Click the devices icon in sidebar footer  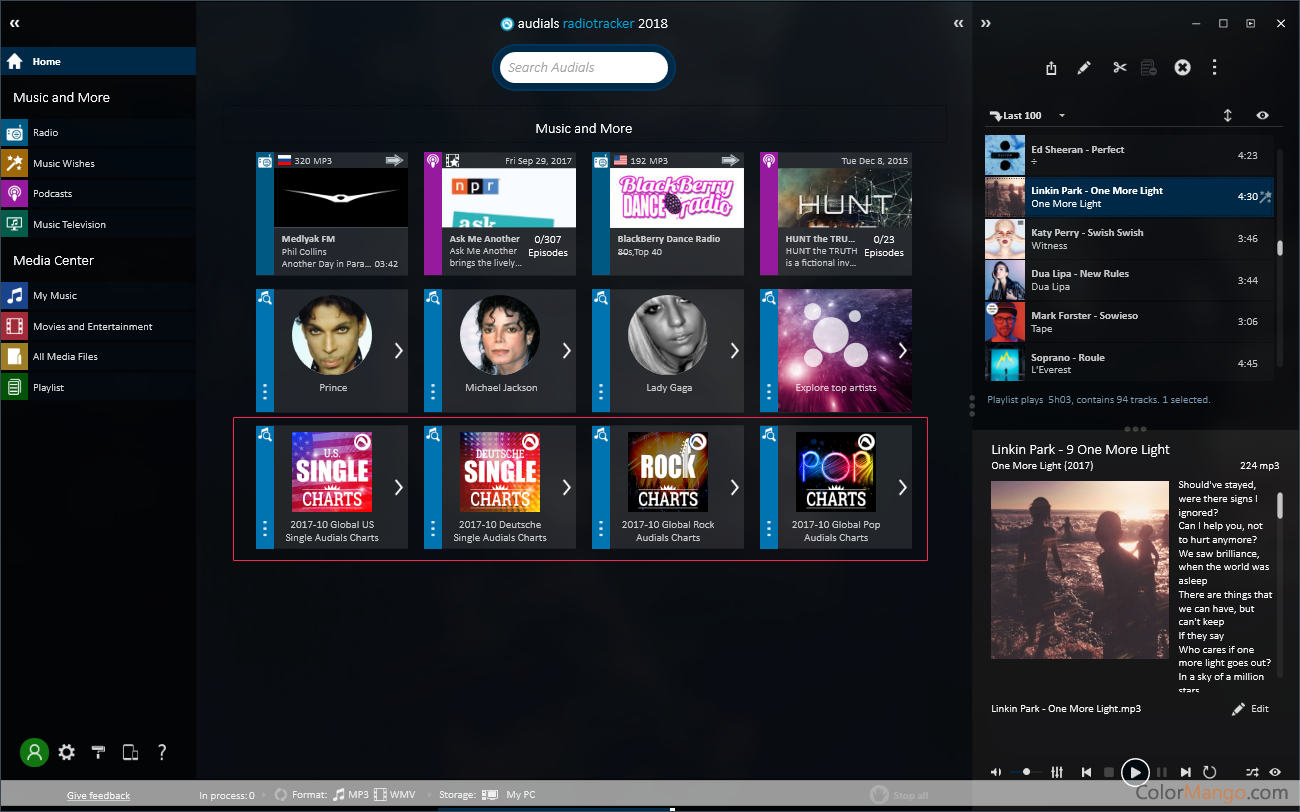130,752
